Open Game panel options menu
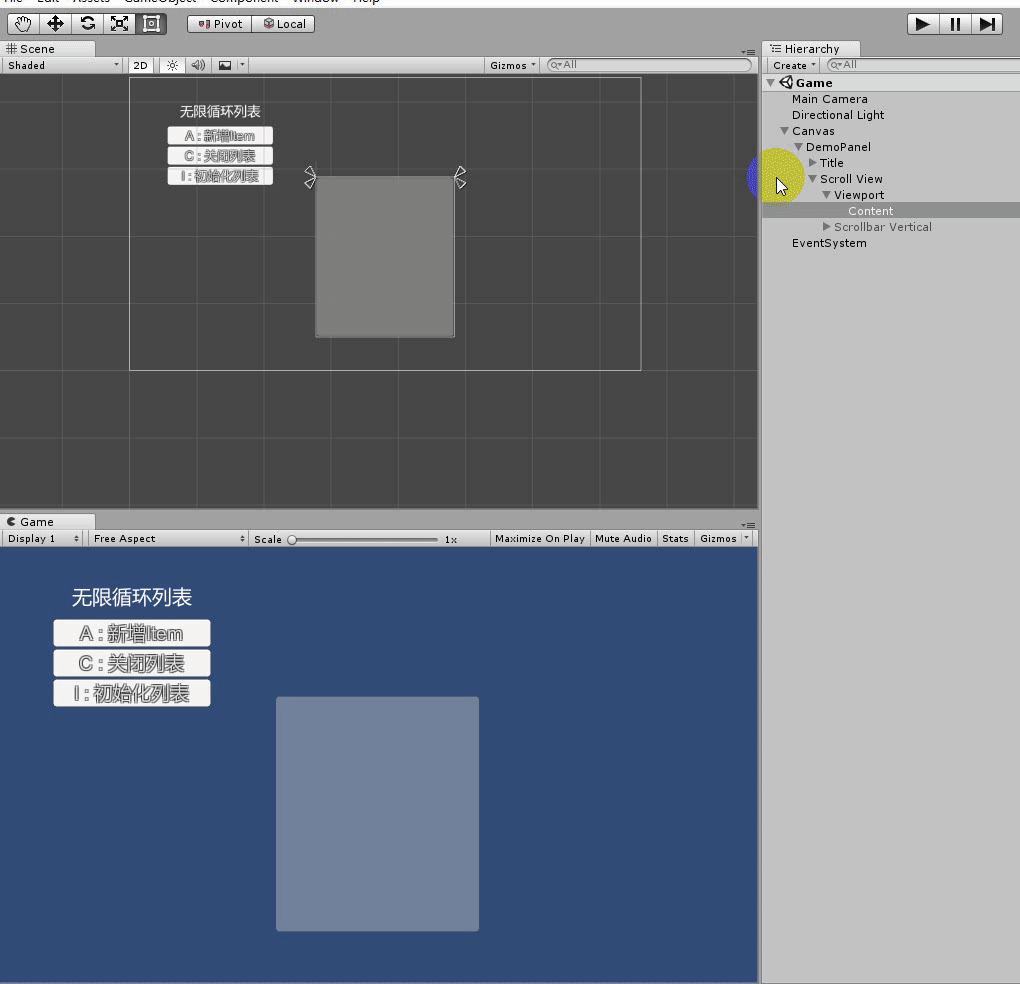 tap(748, 525)
